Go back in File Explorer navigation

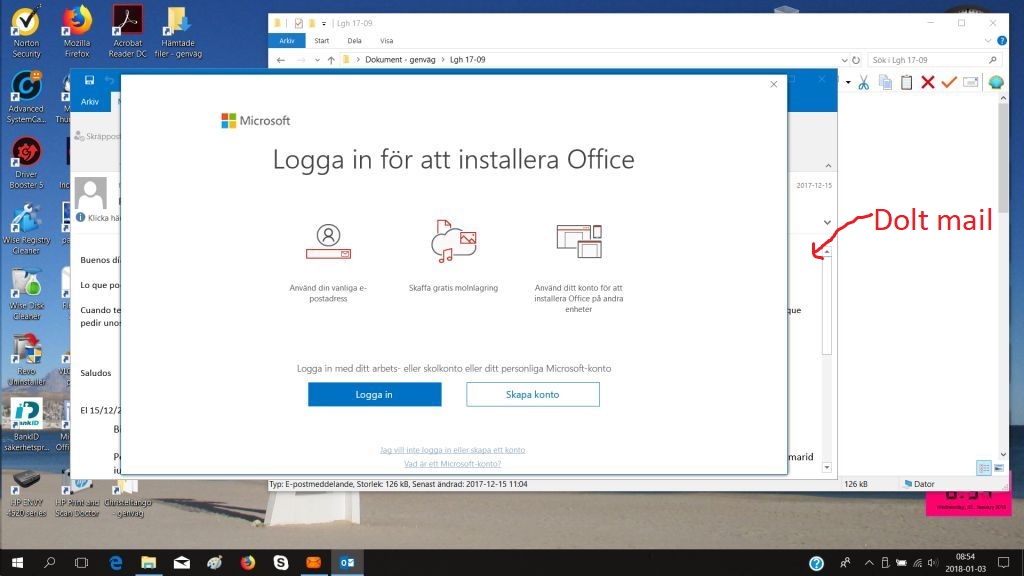click(x=281, y=60)
